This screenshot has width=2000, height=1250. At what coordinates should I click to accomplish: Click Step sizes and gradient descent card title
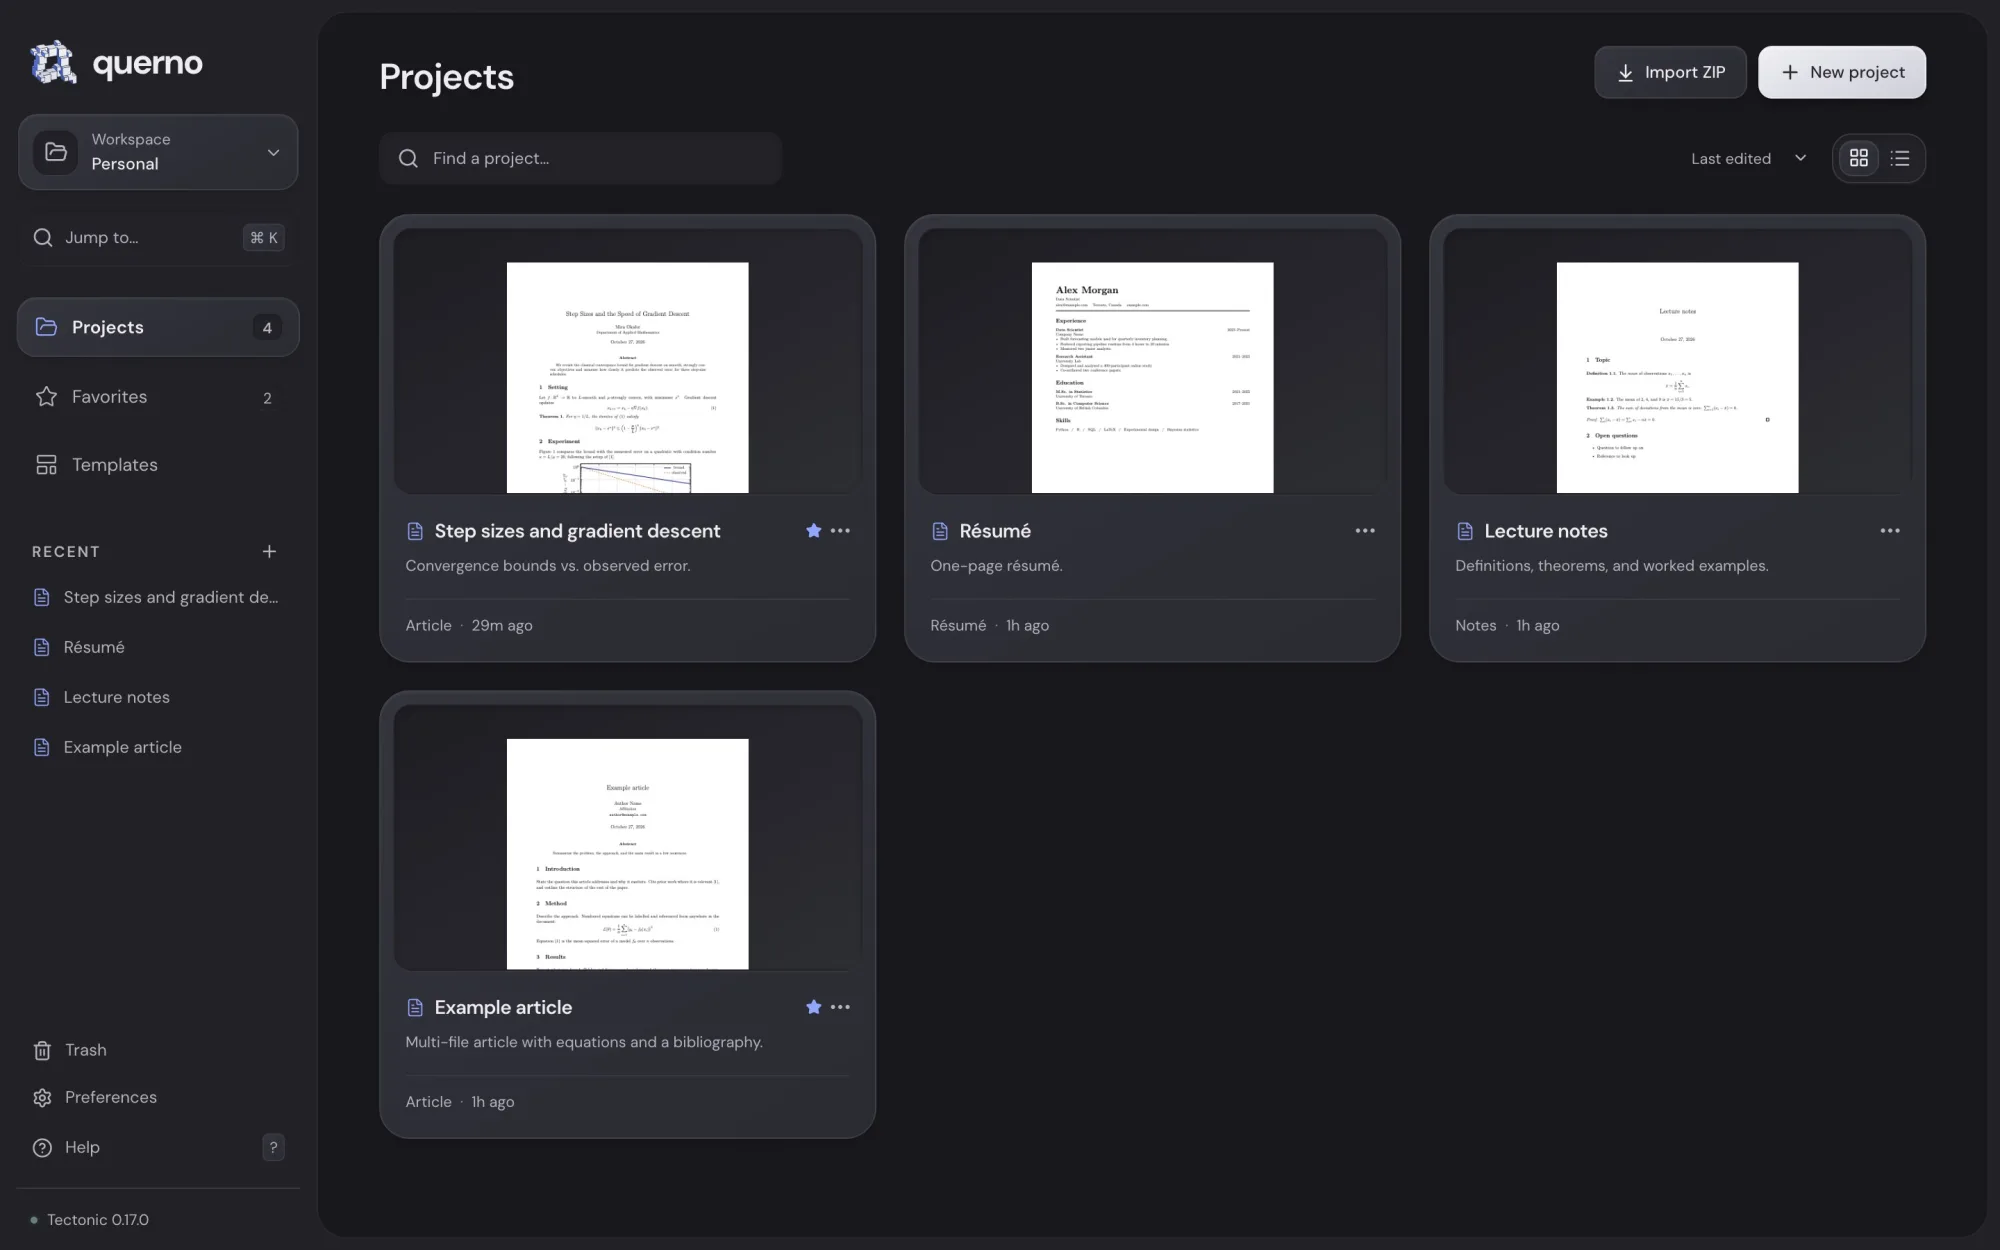(x=577, y=531)
